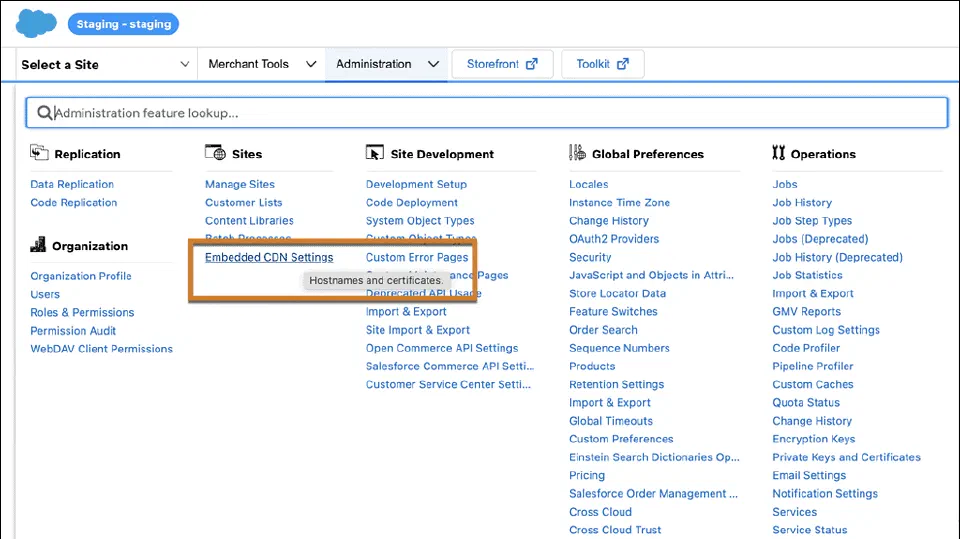Open OAuth2 Providers
960x539 pixels.
click(x=614, y=239)
